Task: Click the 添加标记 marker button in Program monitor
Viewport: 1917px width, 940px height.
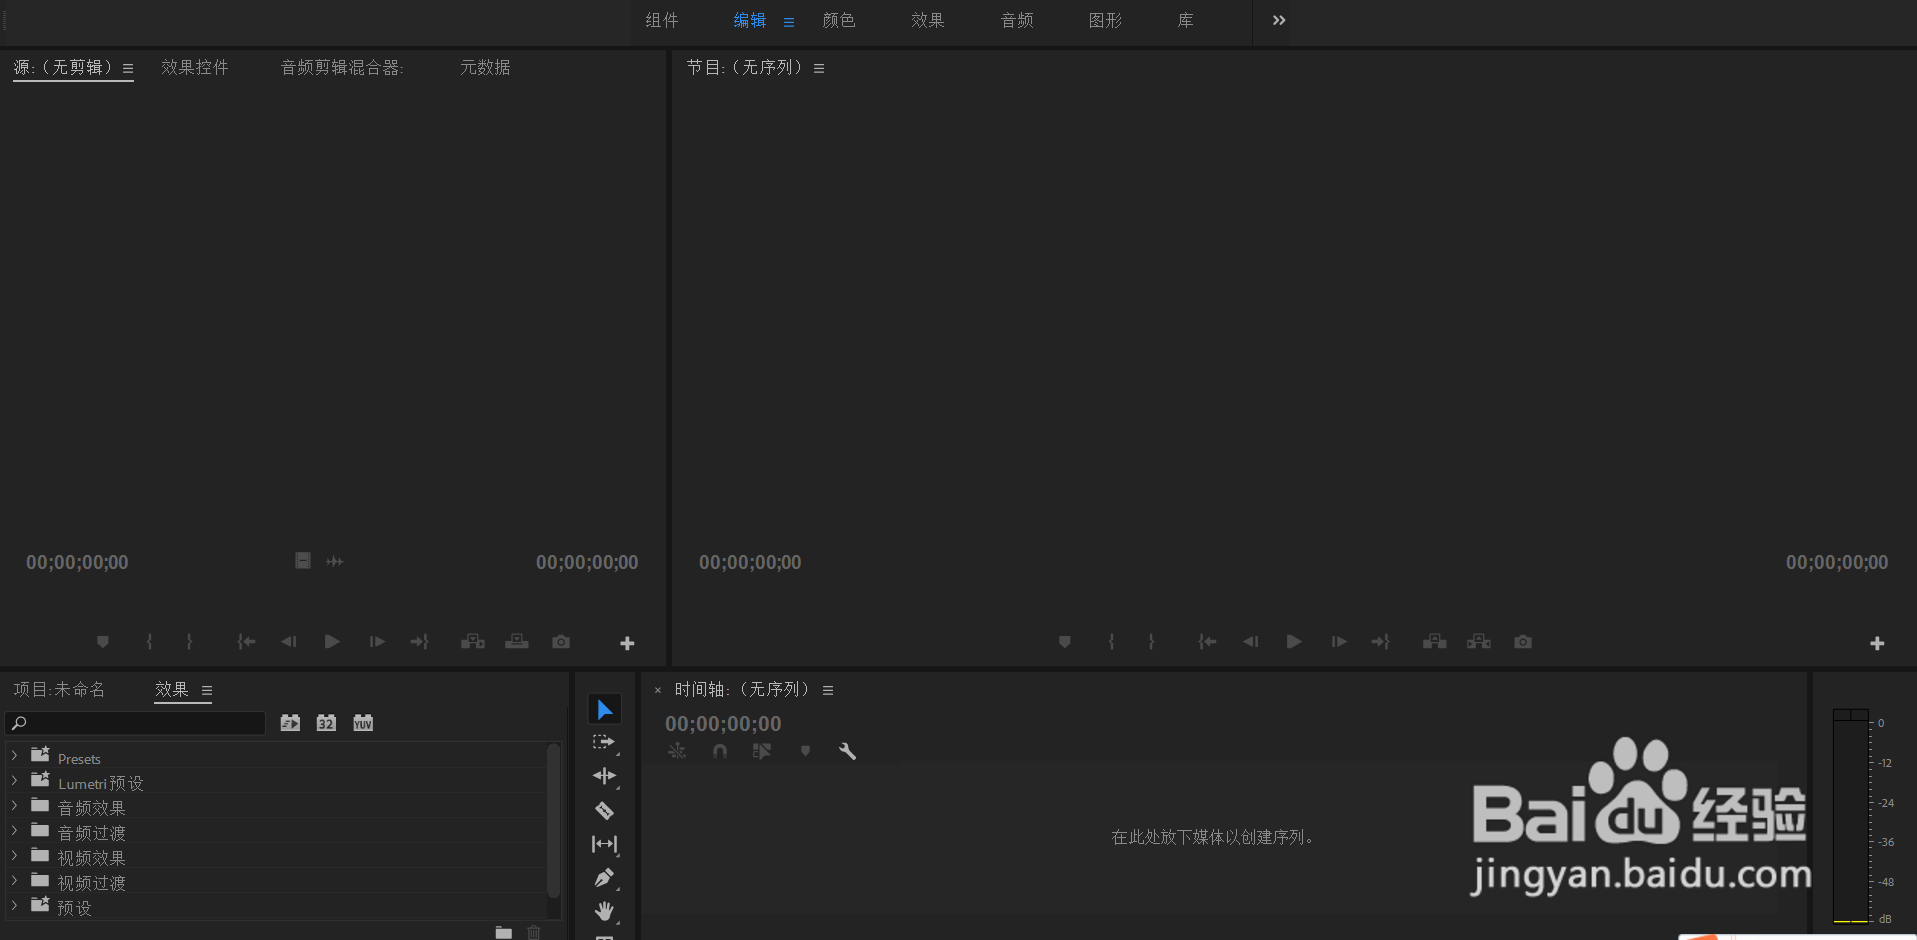Action: click(x=1064, y=641)
